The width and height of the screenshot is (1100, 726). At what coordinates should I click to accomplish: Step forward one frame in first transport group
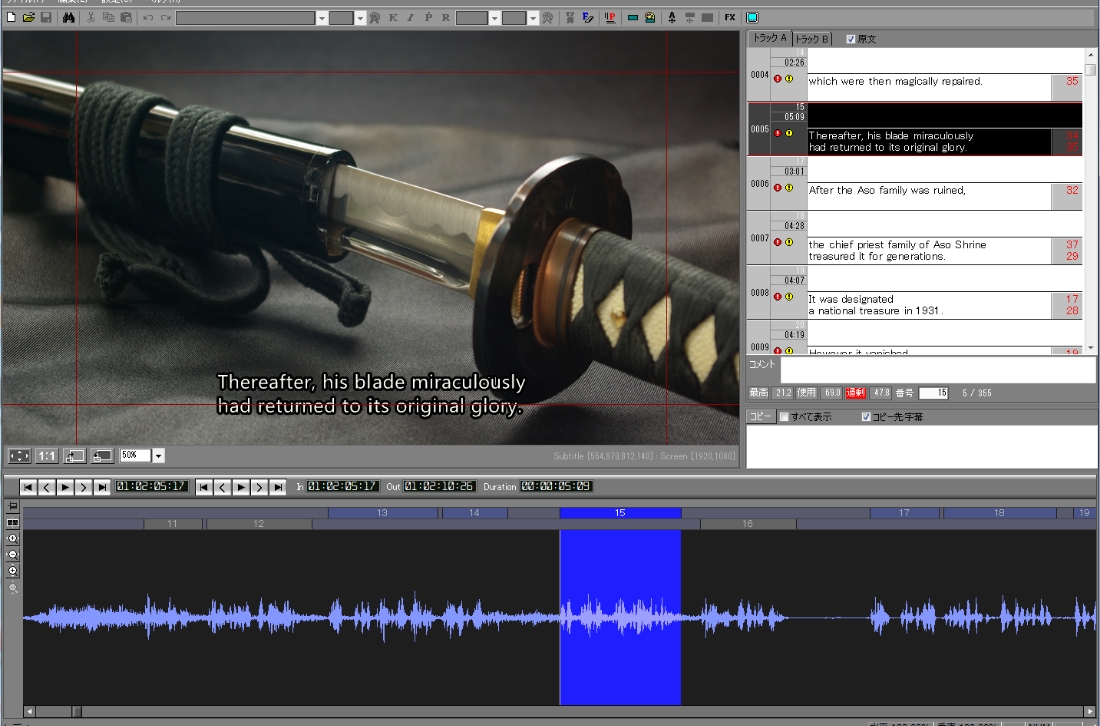(x=83, y=487)
